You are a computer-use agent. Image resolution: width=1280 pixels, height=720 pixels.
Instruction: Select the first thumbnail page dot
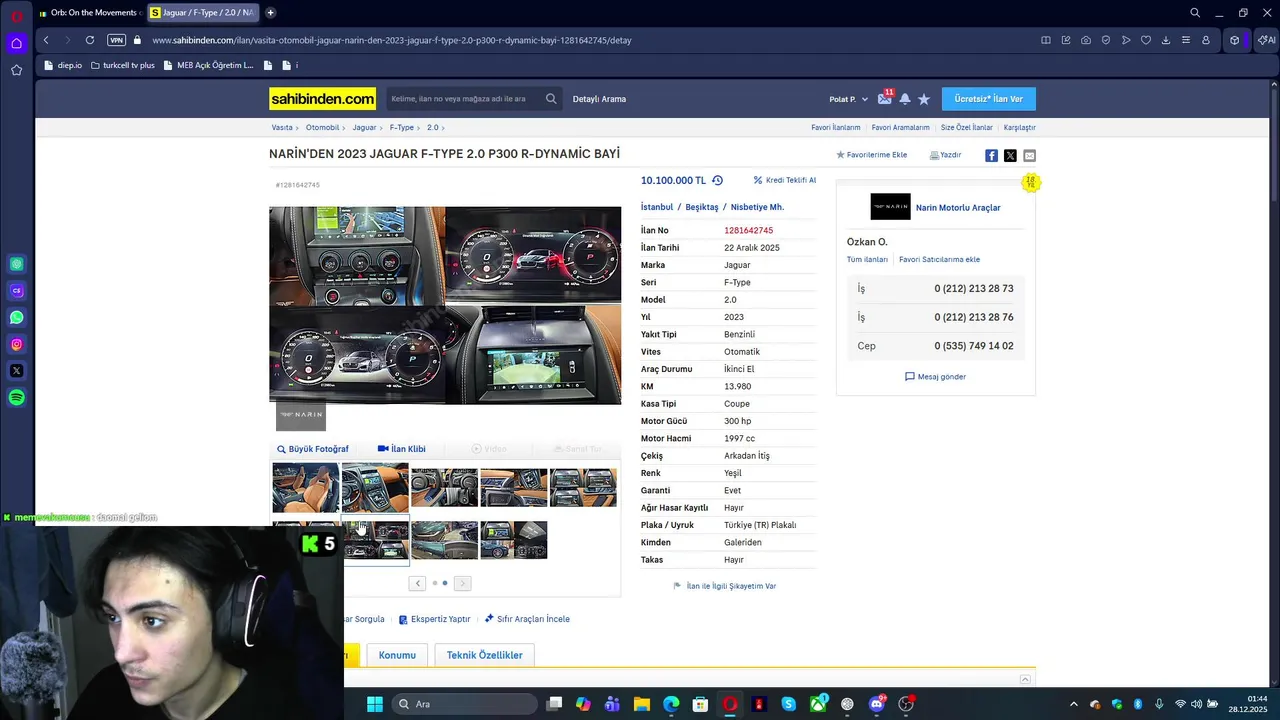click(434, 583)
